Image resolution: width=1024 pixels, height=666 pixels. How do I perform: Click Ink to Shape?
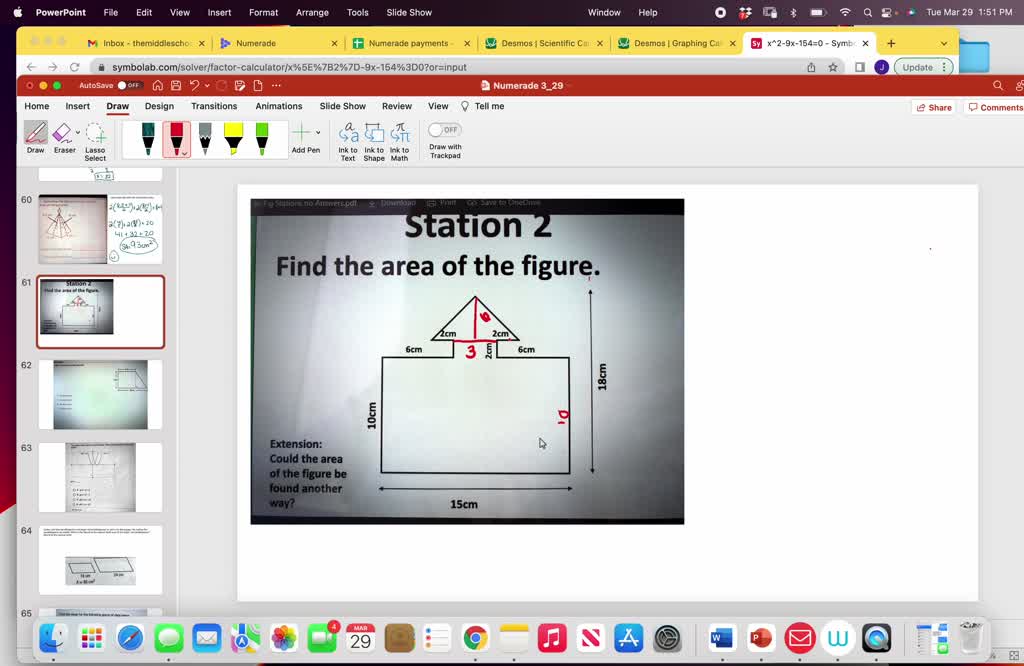[x=374, y=141]
